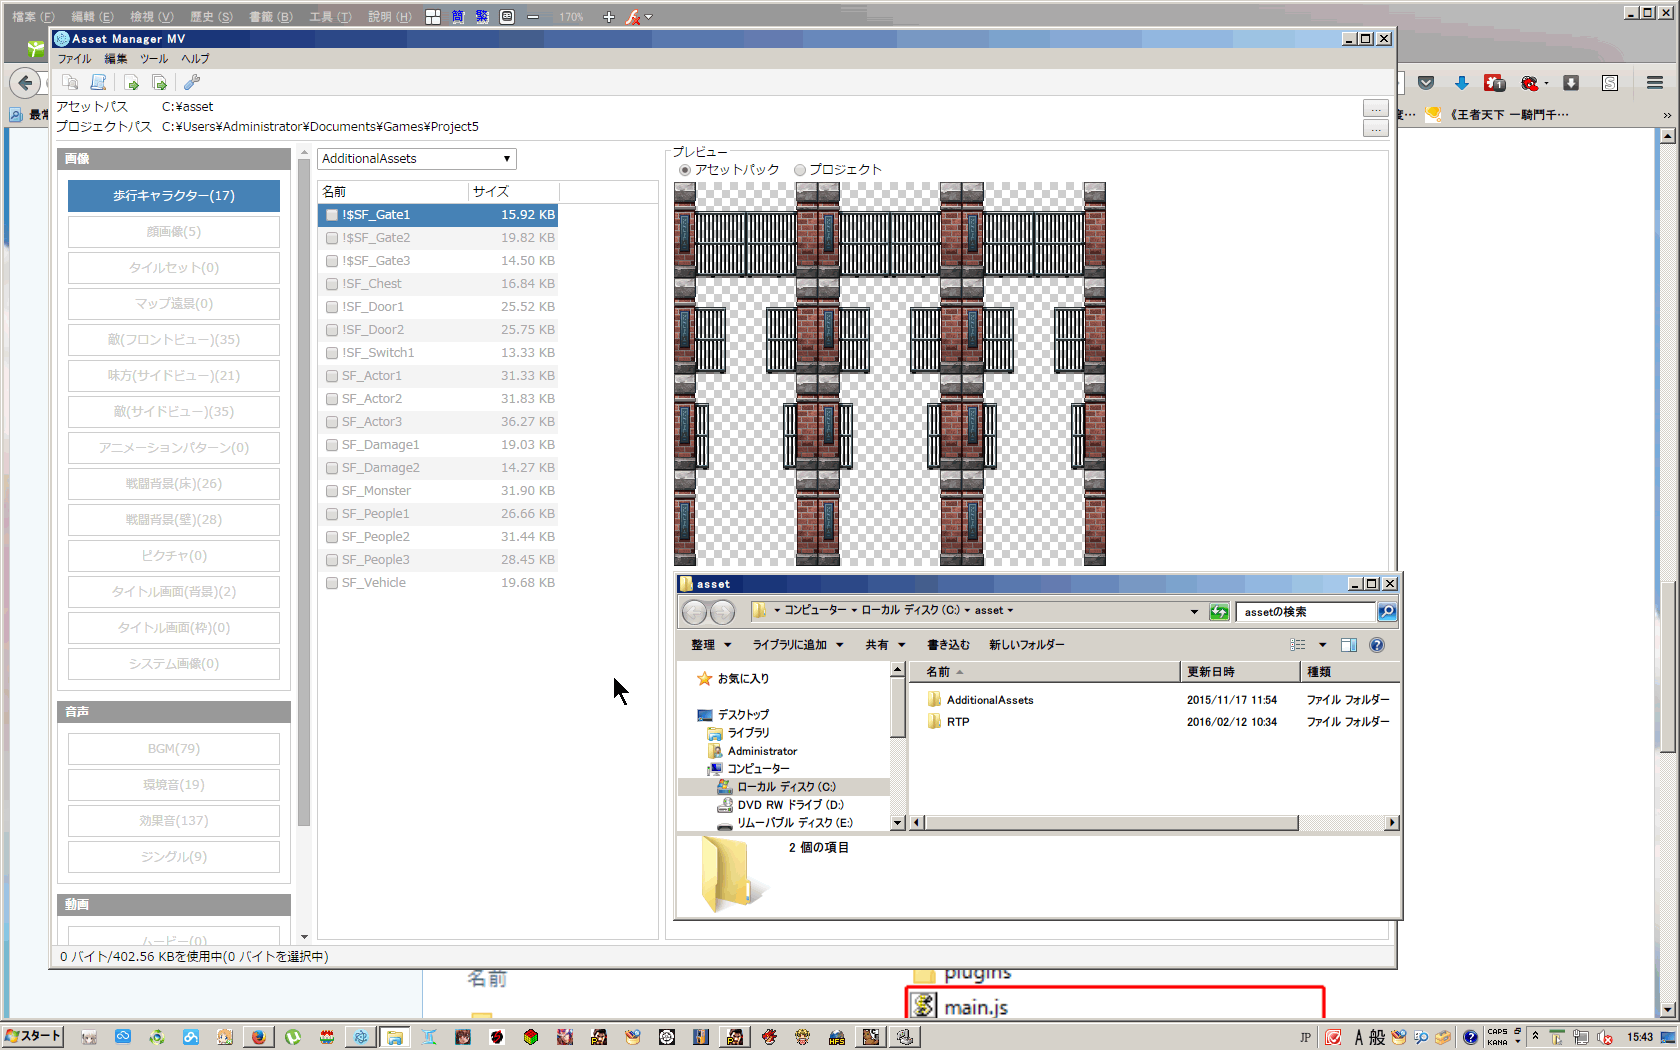
Task: Click the search magnifier in asset explorer
Action: click(x=1387, y=611)
